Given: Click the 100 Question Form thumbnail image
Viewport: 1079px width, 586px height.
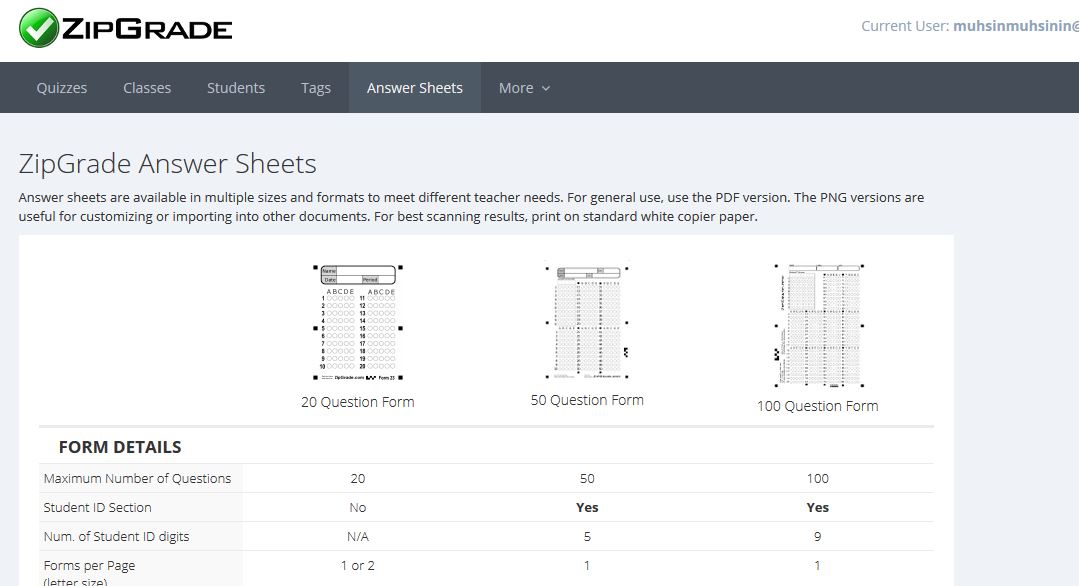Looking at the screenshot, I should click(818, 326).
